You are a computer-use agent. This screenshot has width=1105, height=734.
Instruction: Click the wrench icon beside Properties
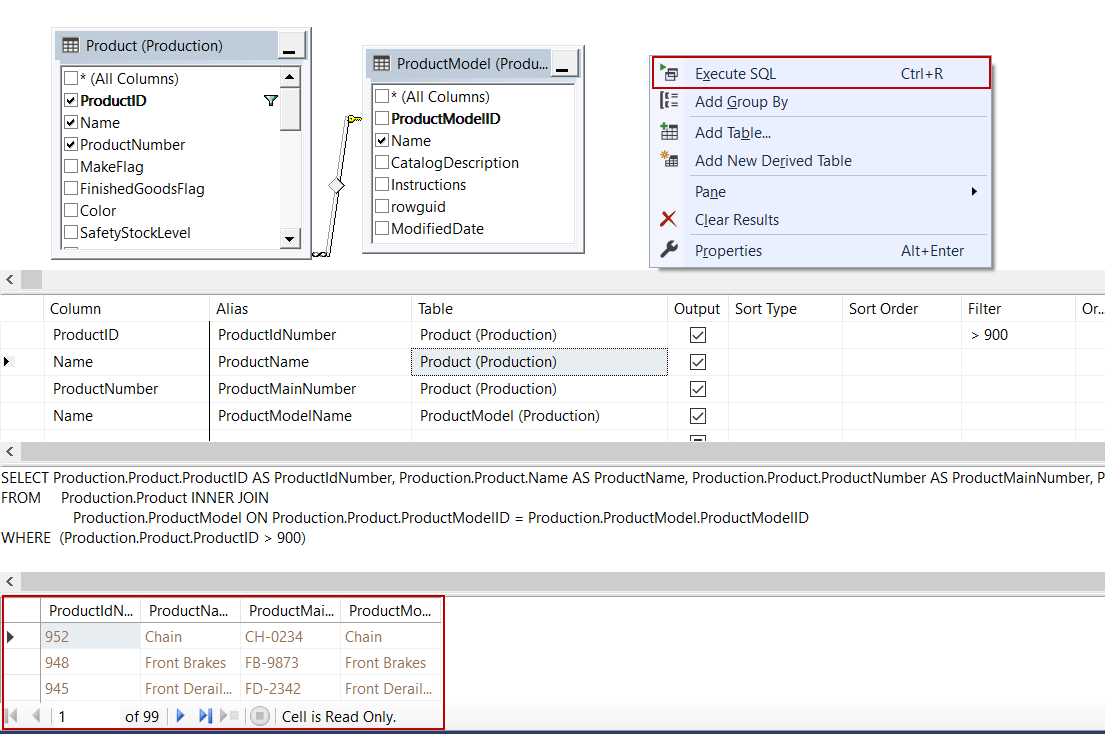(671, 250)
